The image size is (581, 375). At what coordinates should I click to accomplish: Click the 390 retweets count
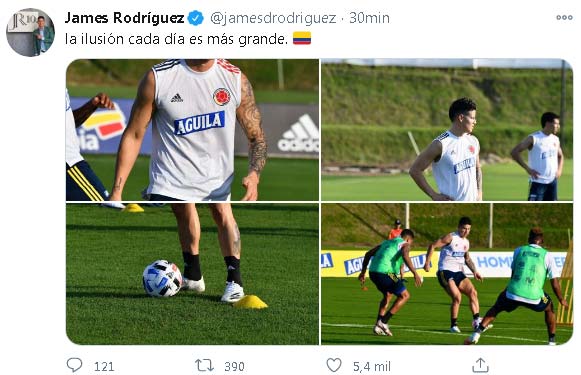click(234, 367)
